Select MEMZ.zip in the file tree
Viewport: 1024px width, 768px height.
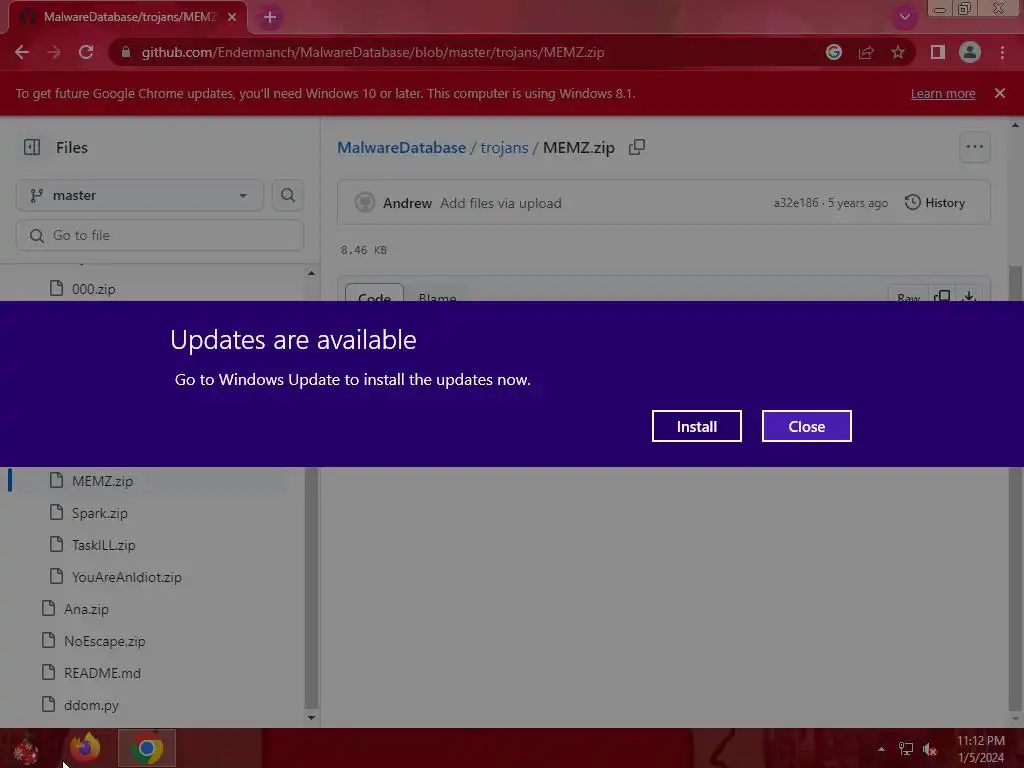[x=102, y=481]
